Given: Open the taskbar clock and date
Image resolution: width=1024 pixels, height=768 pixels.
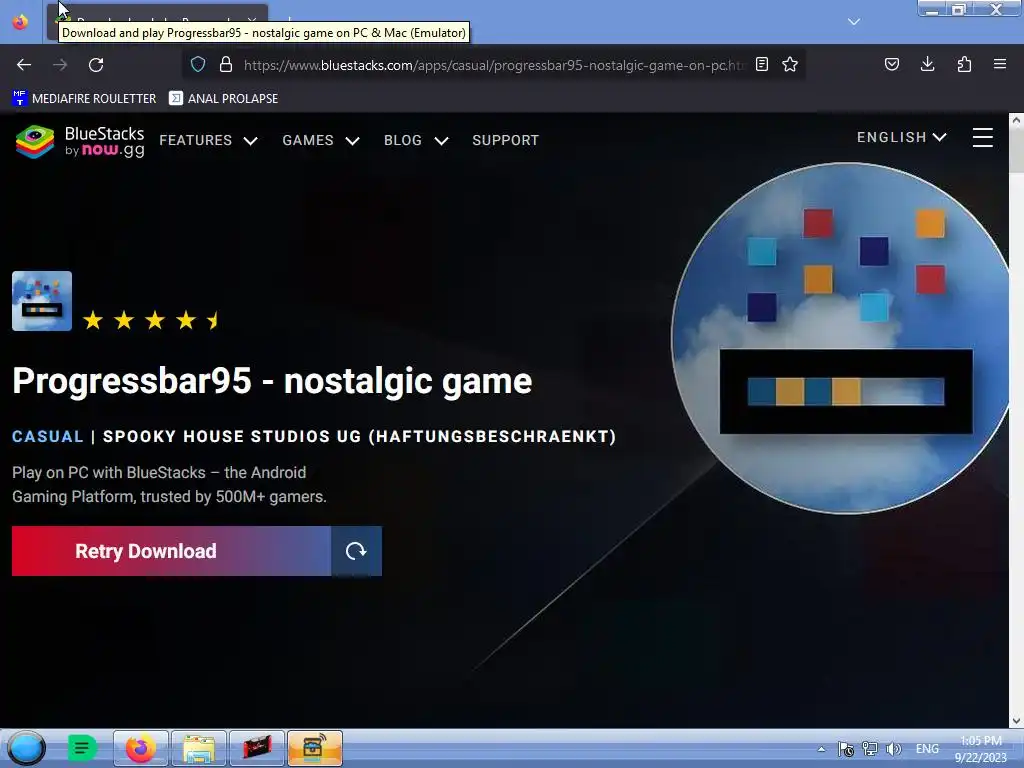Looking at the screenshot, I should point(981,749).
